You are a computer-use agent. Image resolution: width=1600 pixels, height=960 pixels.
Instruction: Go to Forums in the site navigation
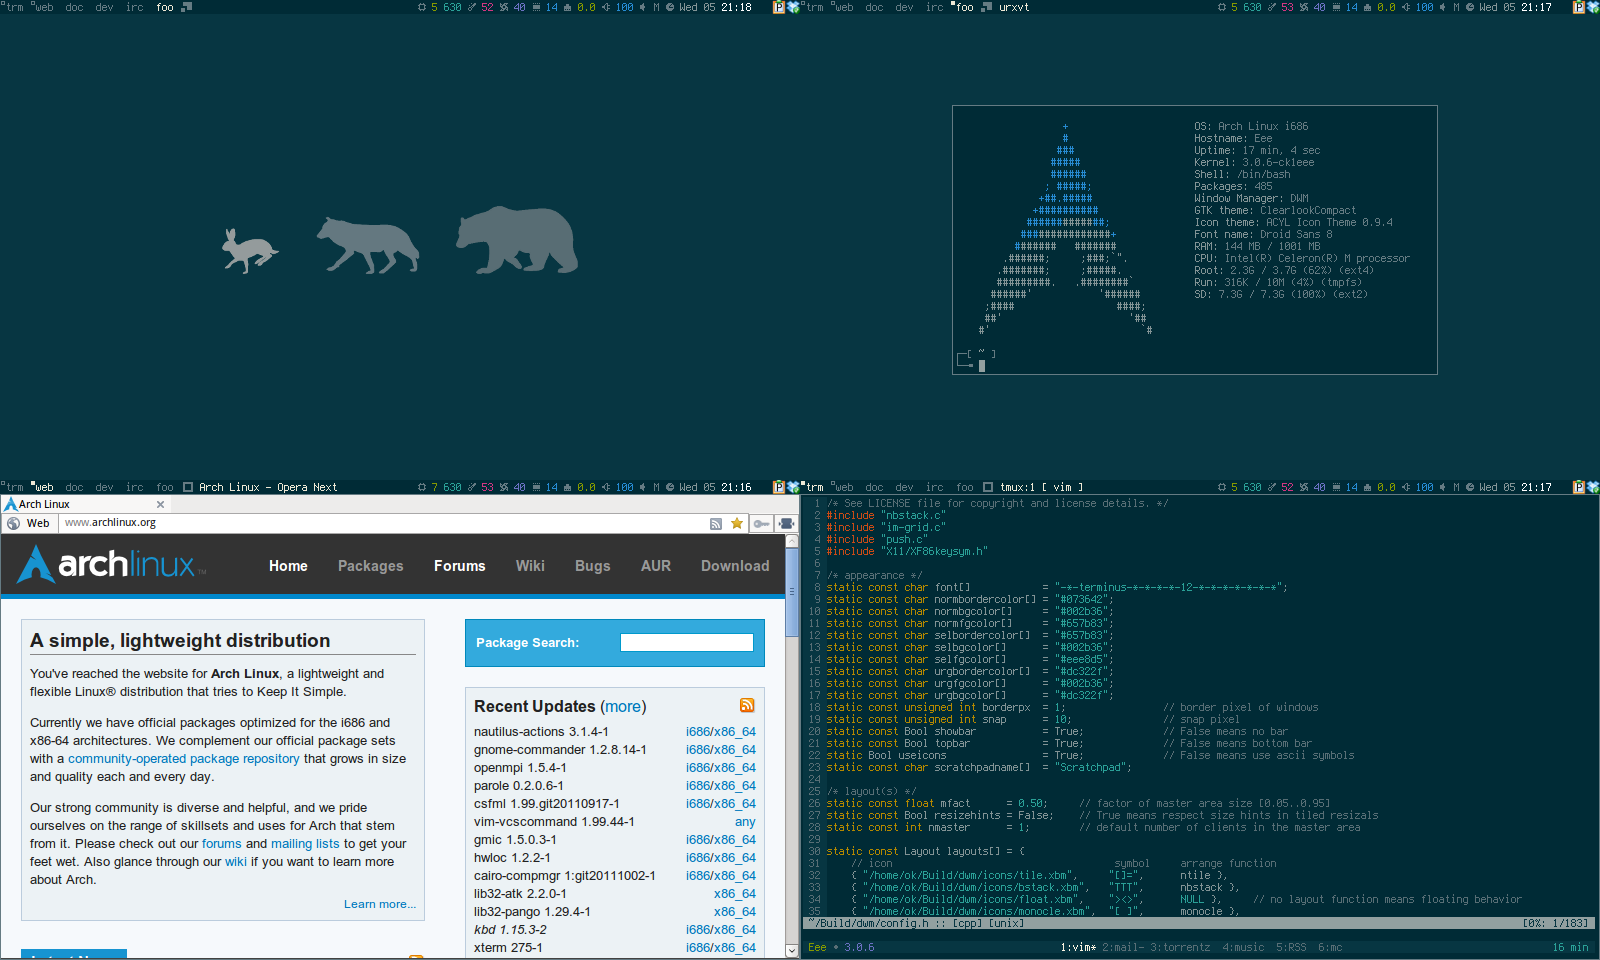click(x=459, y=566)
